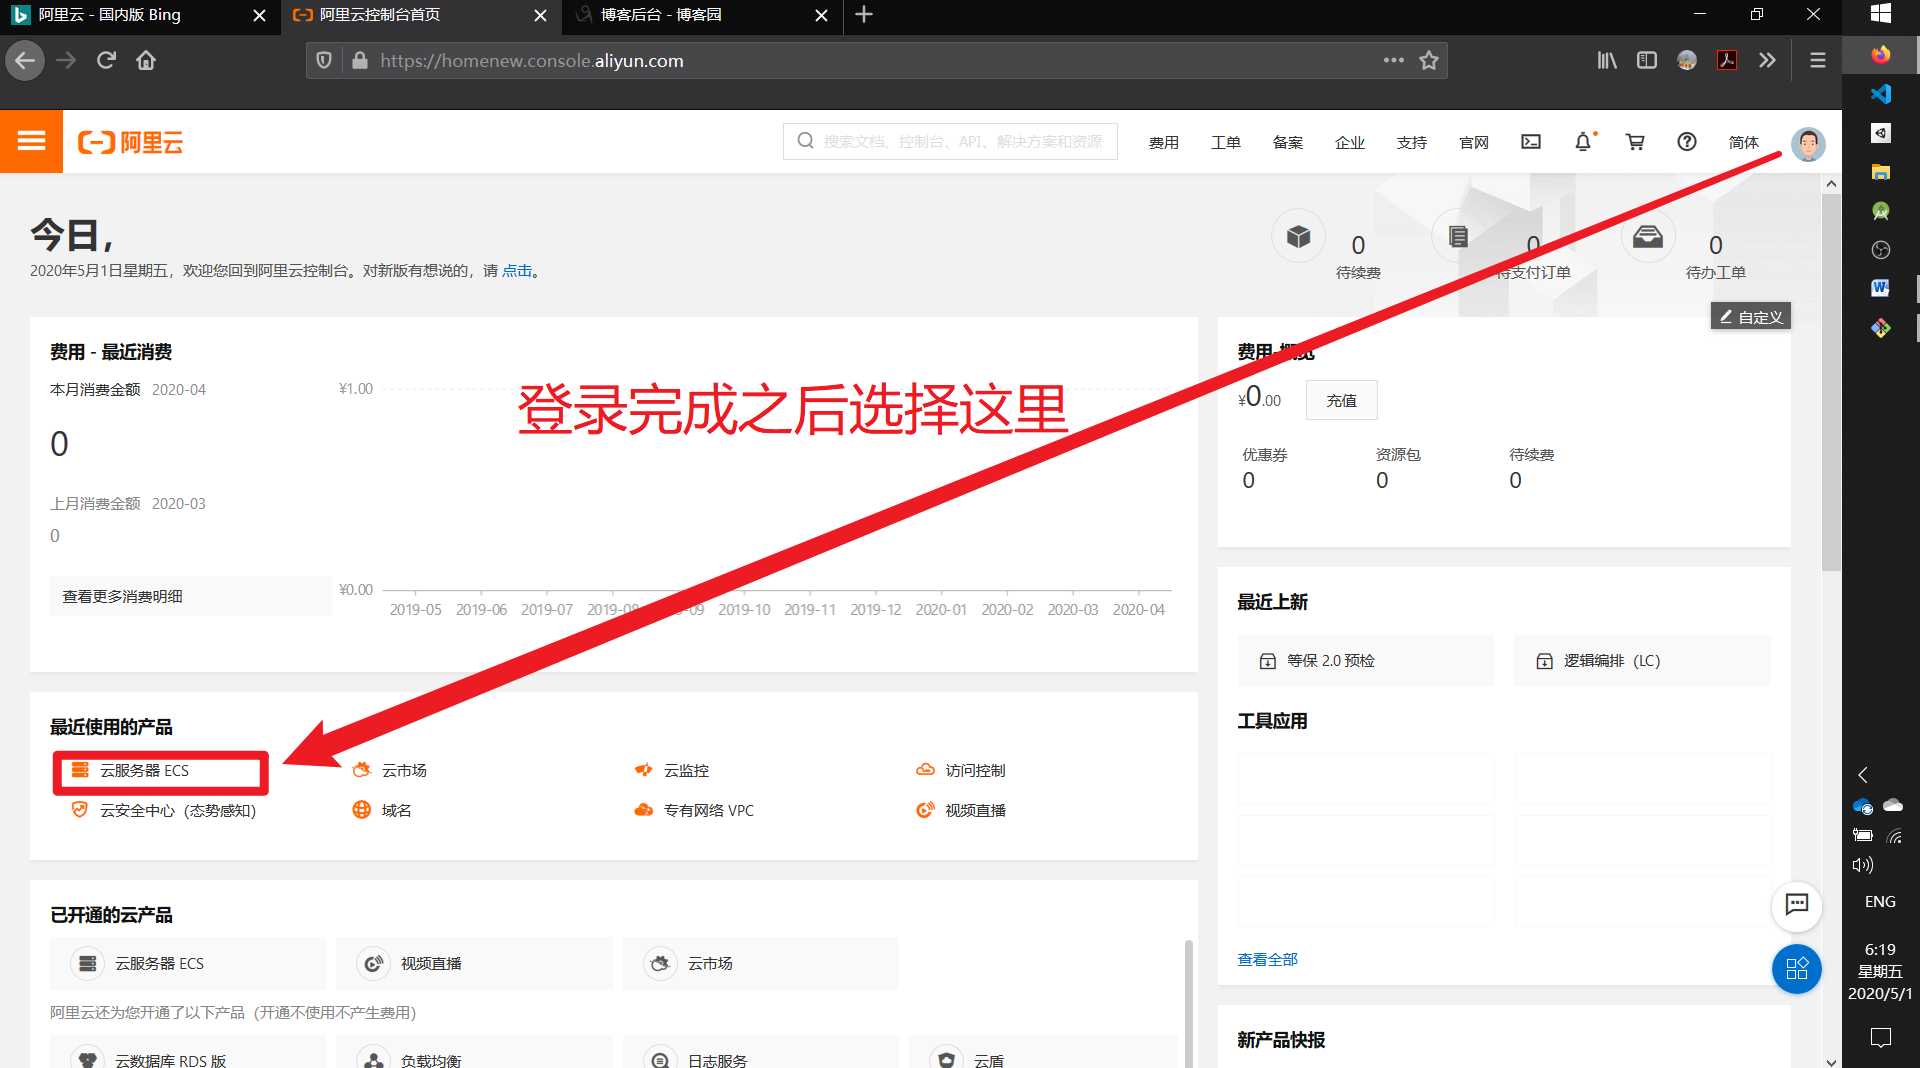The image size is (1920, 1068).
Task: Show more toolbar extensions chevron
Action: coord(1767,60)
